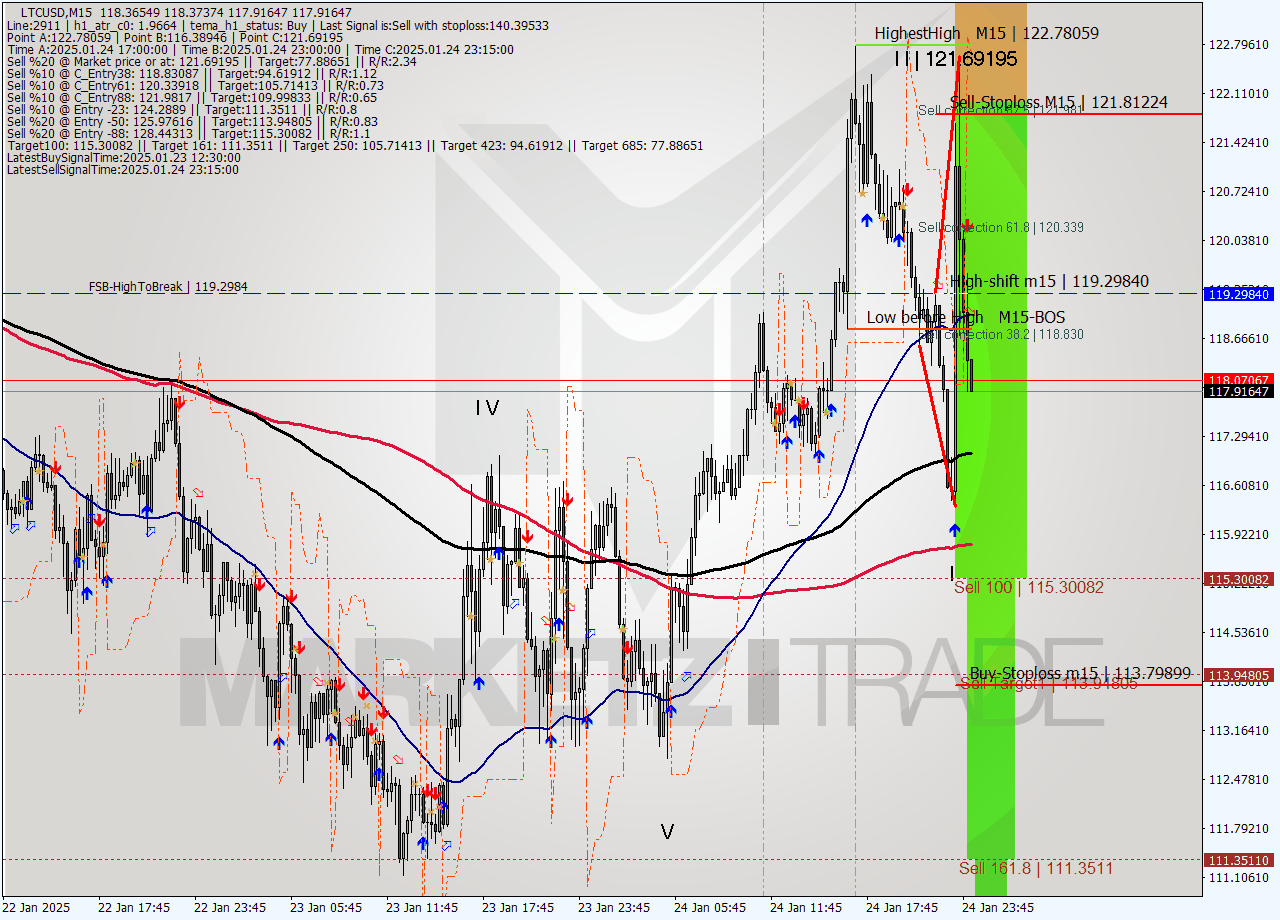Click '23 Jan 11:45' on the time axis
Image resolution: width=1280 pixels, height=920 pixels.
coord(422,907)
